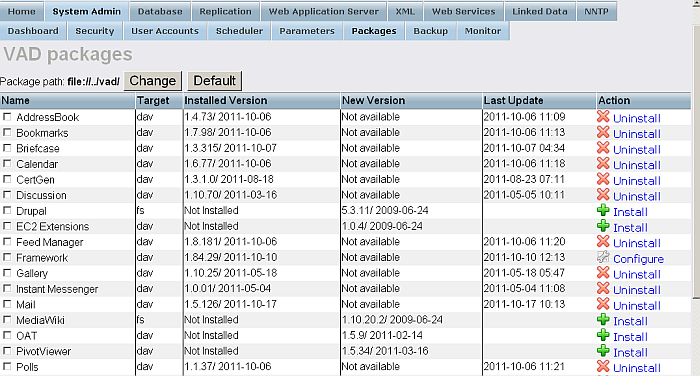
Task: Go to the Linked Data tab
Action: [540, 11]
